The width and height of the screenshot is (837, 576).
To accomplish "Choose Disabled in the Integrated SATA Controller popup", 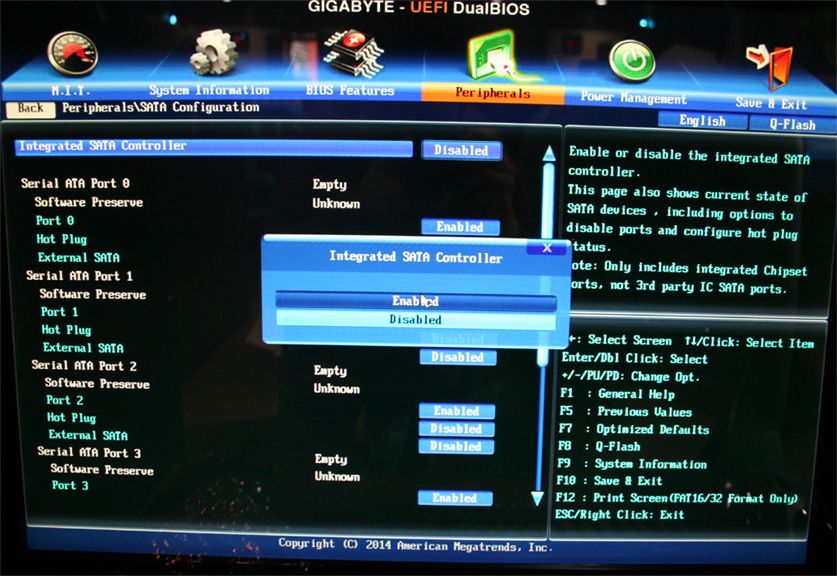I will [x=416, y=320].
